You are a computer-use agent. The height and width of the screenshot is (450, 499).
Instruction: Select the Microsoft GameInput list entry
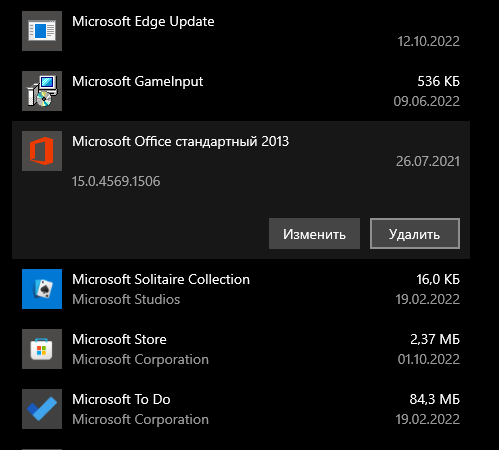241,91
